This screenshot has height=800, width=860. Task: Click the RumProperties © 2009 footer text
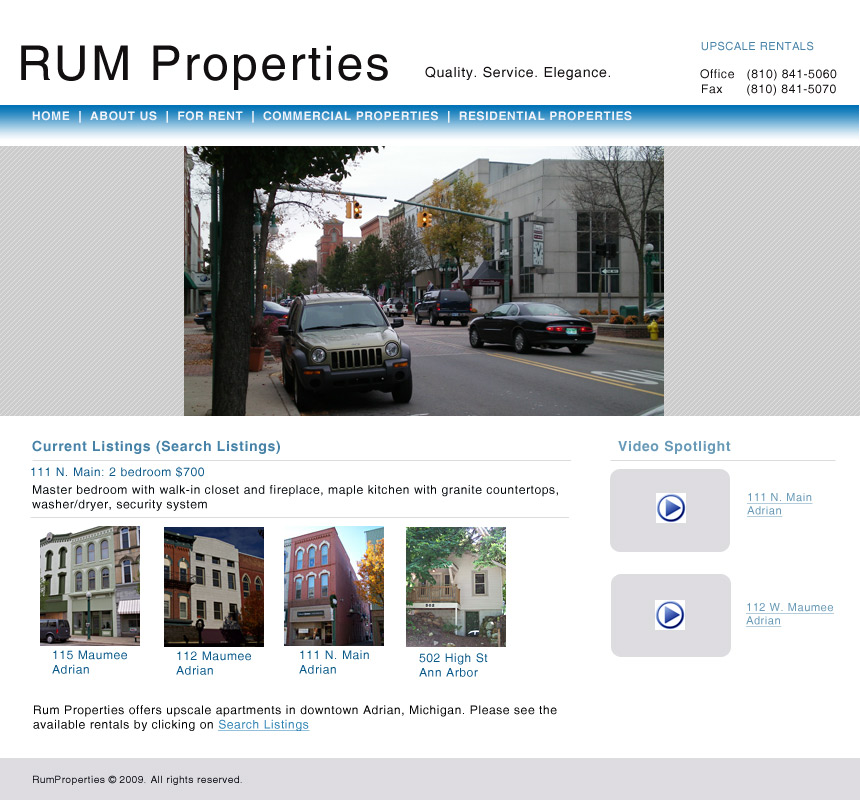click(137, 780)
